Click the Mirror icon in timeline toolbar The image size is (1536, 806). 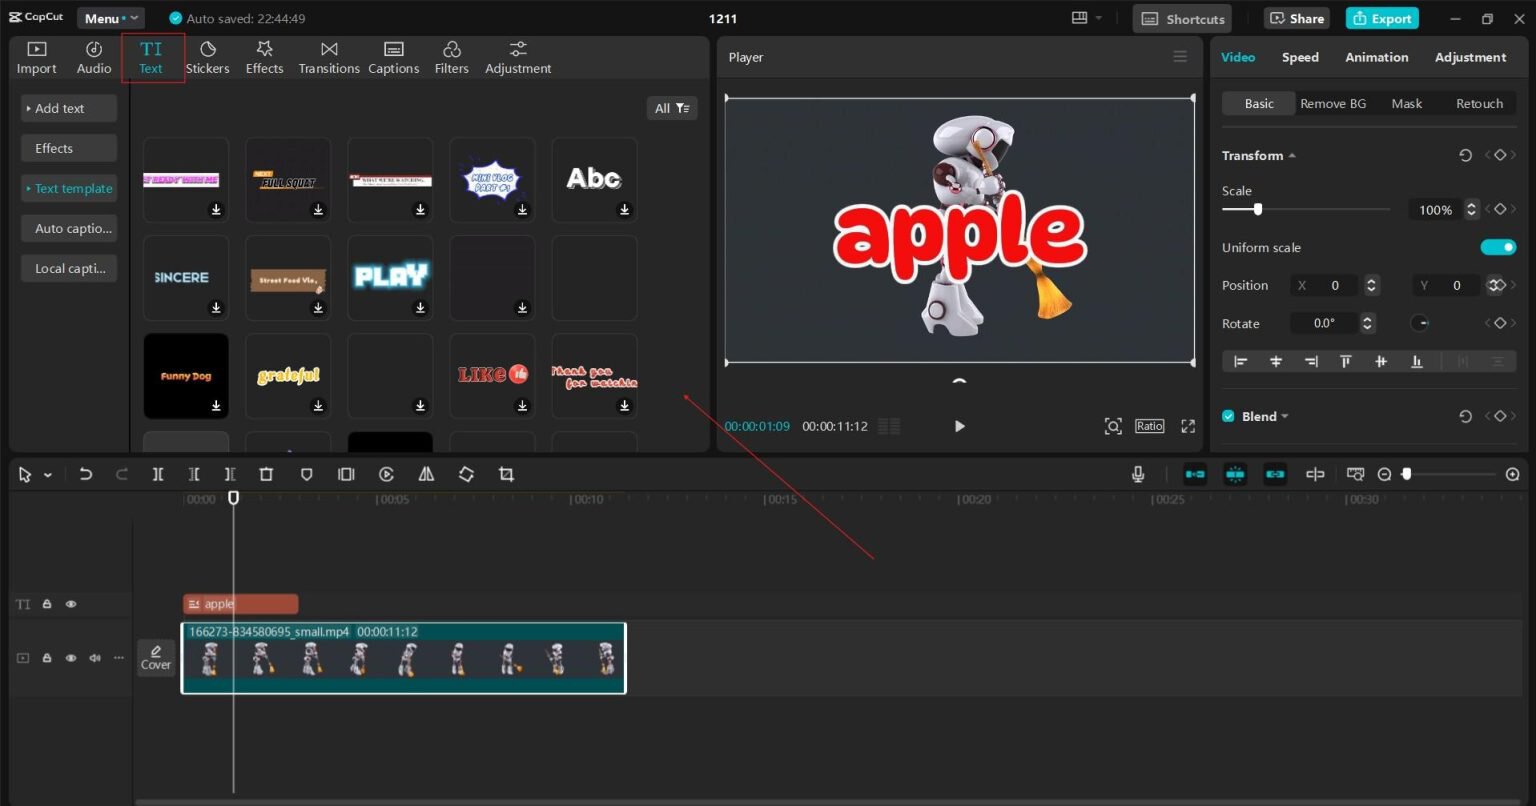click(425, 474)
